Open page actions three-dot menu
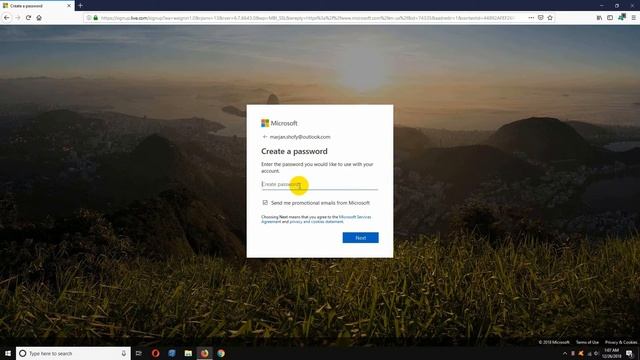The height and width of the screenshot is (360, 640). pyautogui.click(x=531, y=18)
